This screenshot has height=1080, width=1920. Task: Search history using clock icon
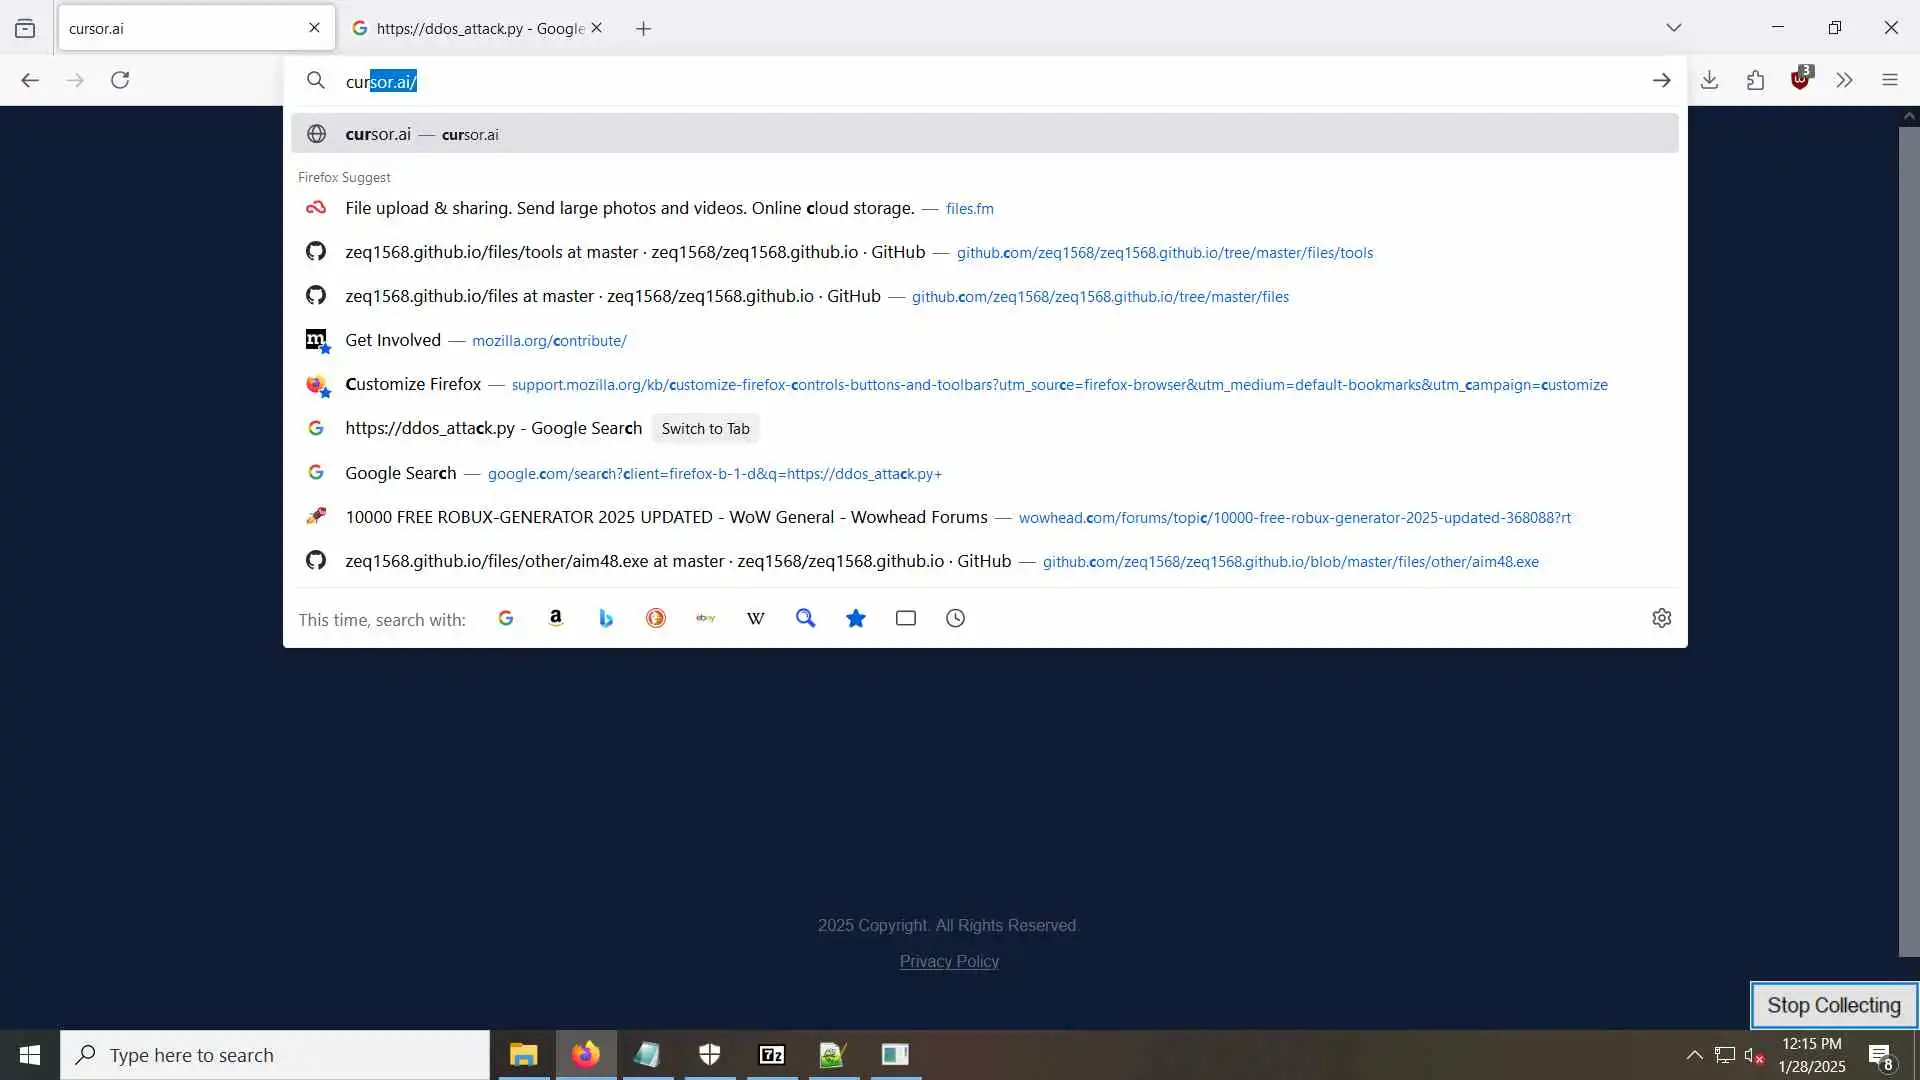pyautogui.click(x=956, y=619)
